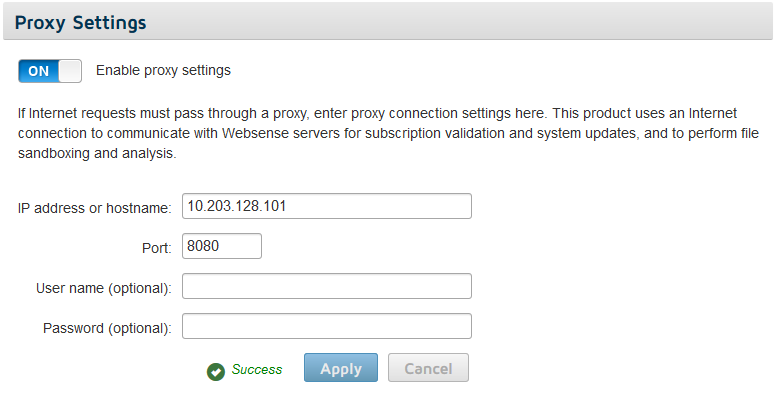Select the User name (optional) text box
Image resolution: width=774 pixels, height=408 pixels.
[327, 286]
